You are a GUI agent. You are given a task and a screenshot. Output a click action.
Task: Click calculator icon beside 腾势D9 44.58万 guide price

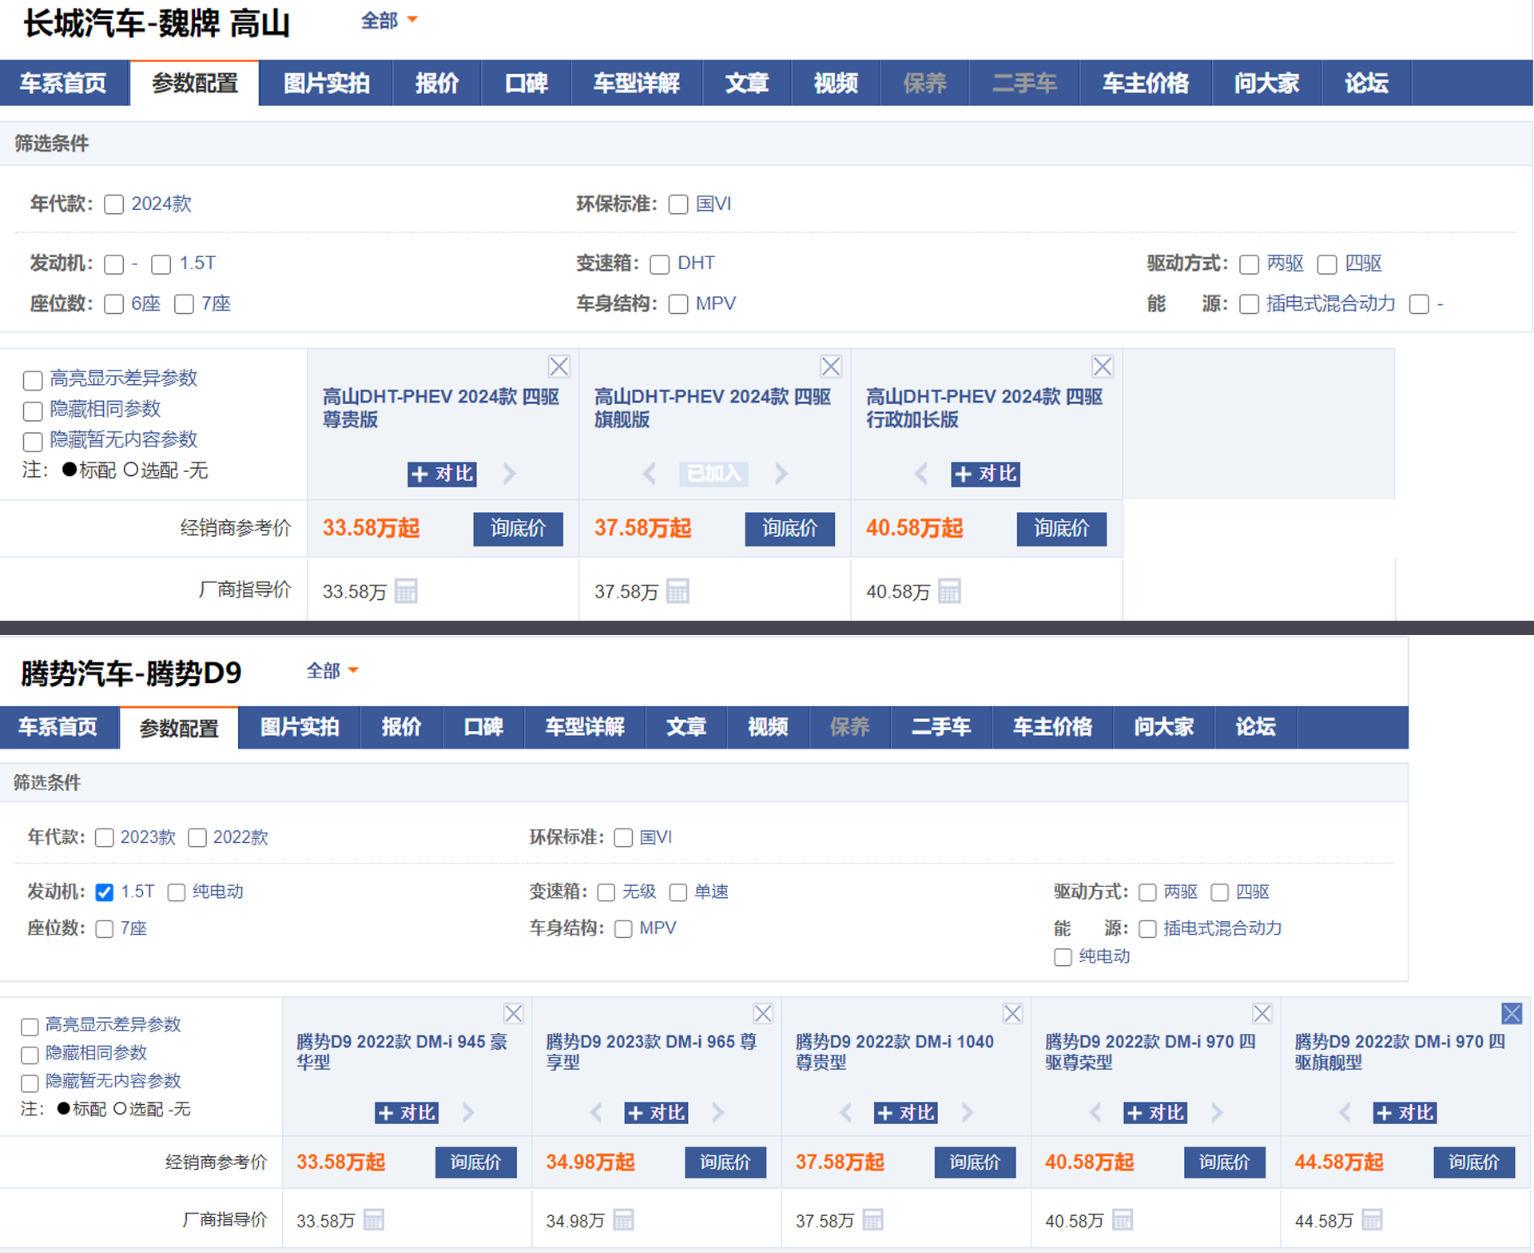[1372, 1220]
